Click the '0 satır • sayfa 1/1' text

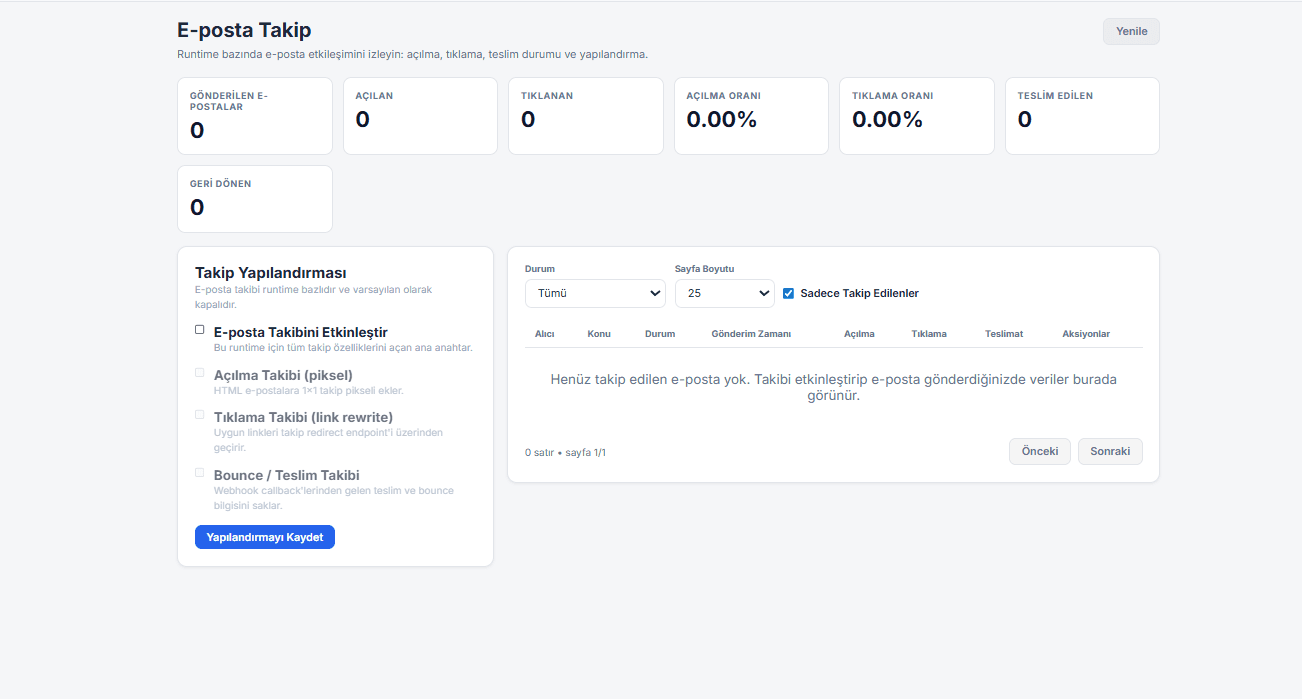(565, 452)
